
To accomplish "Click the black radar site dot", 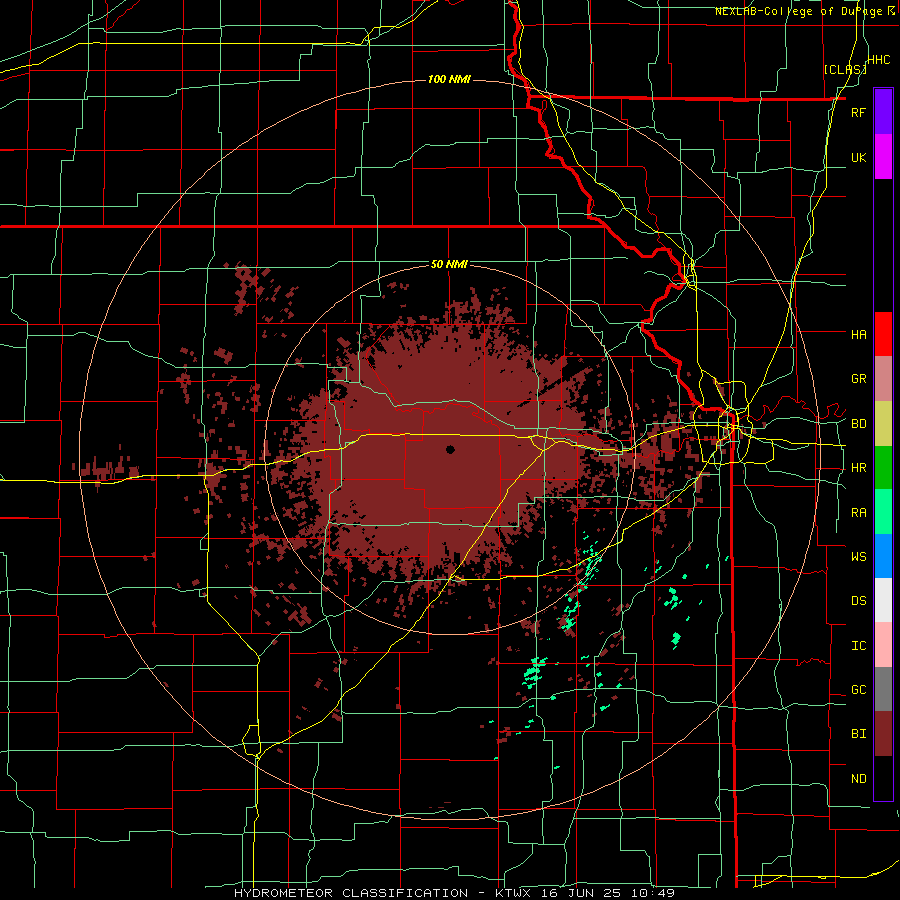I will pyautogui.click(x=450, y=449).
